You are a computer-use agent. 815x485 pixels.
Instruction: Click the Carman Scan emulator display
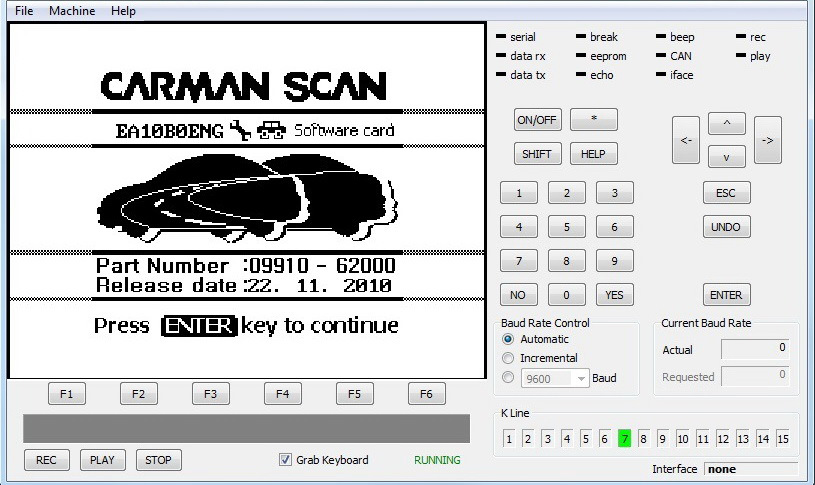point(247,200)
